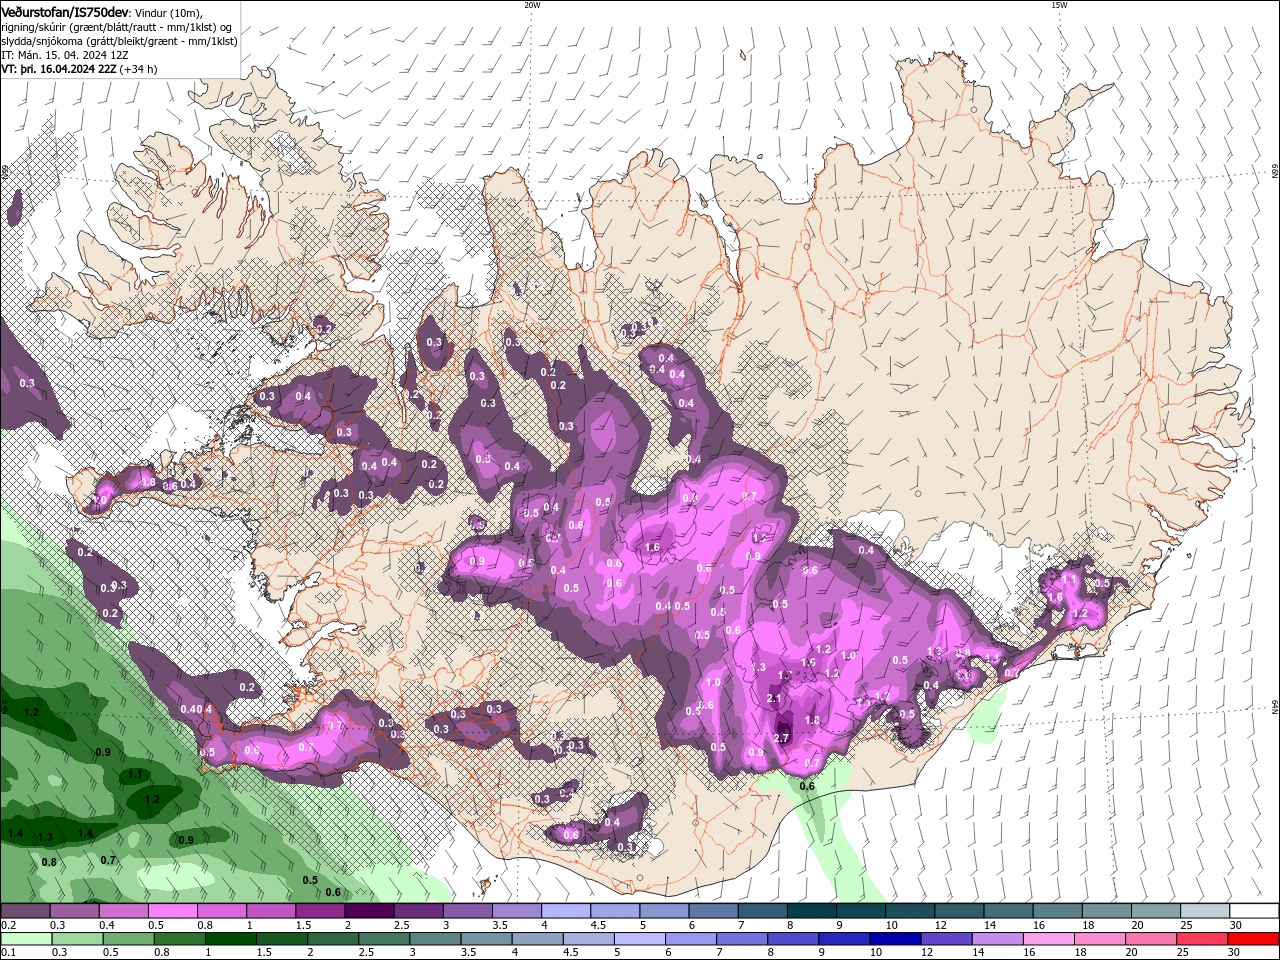Select the rain scale swatch starting at 8
This screenshot has height=960, width=1280.
click(792, 939)
